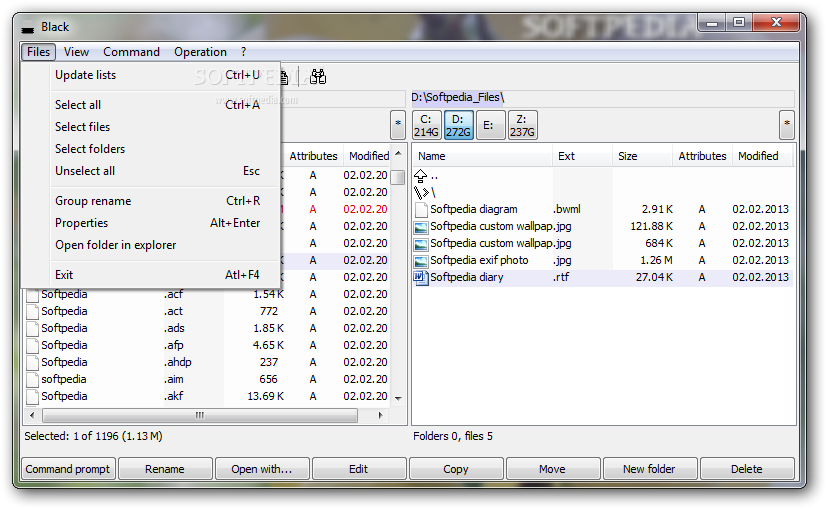
Task: Open the Files menu
Action: (39, 52)
